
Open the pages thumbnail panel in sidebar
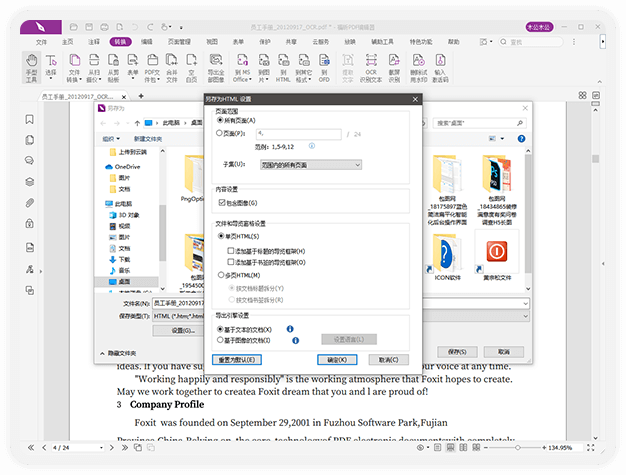(x=30, y=140)
